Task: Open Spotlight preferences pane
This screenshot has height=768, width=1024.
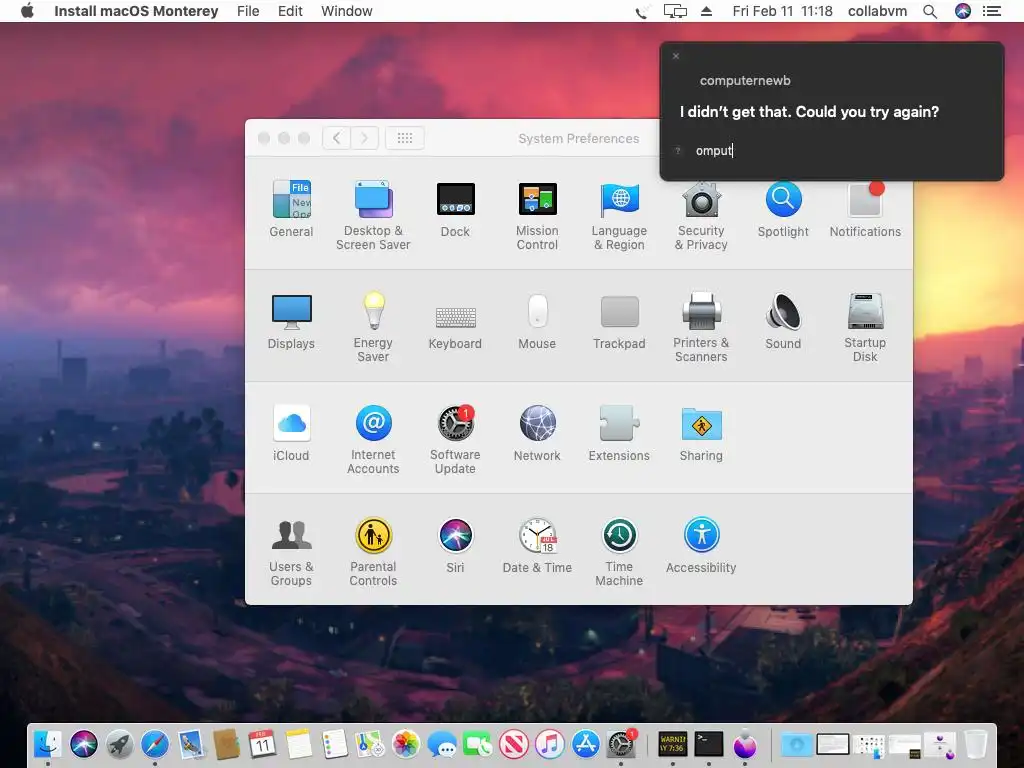Action: [x=783, y=209]
